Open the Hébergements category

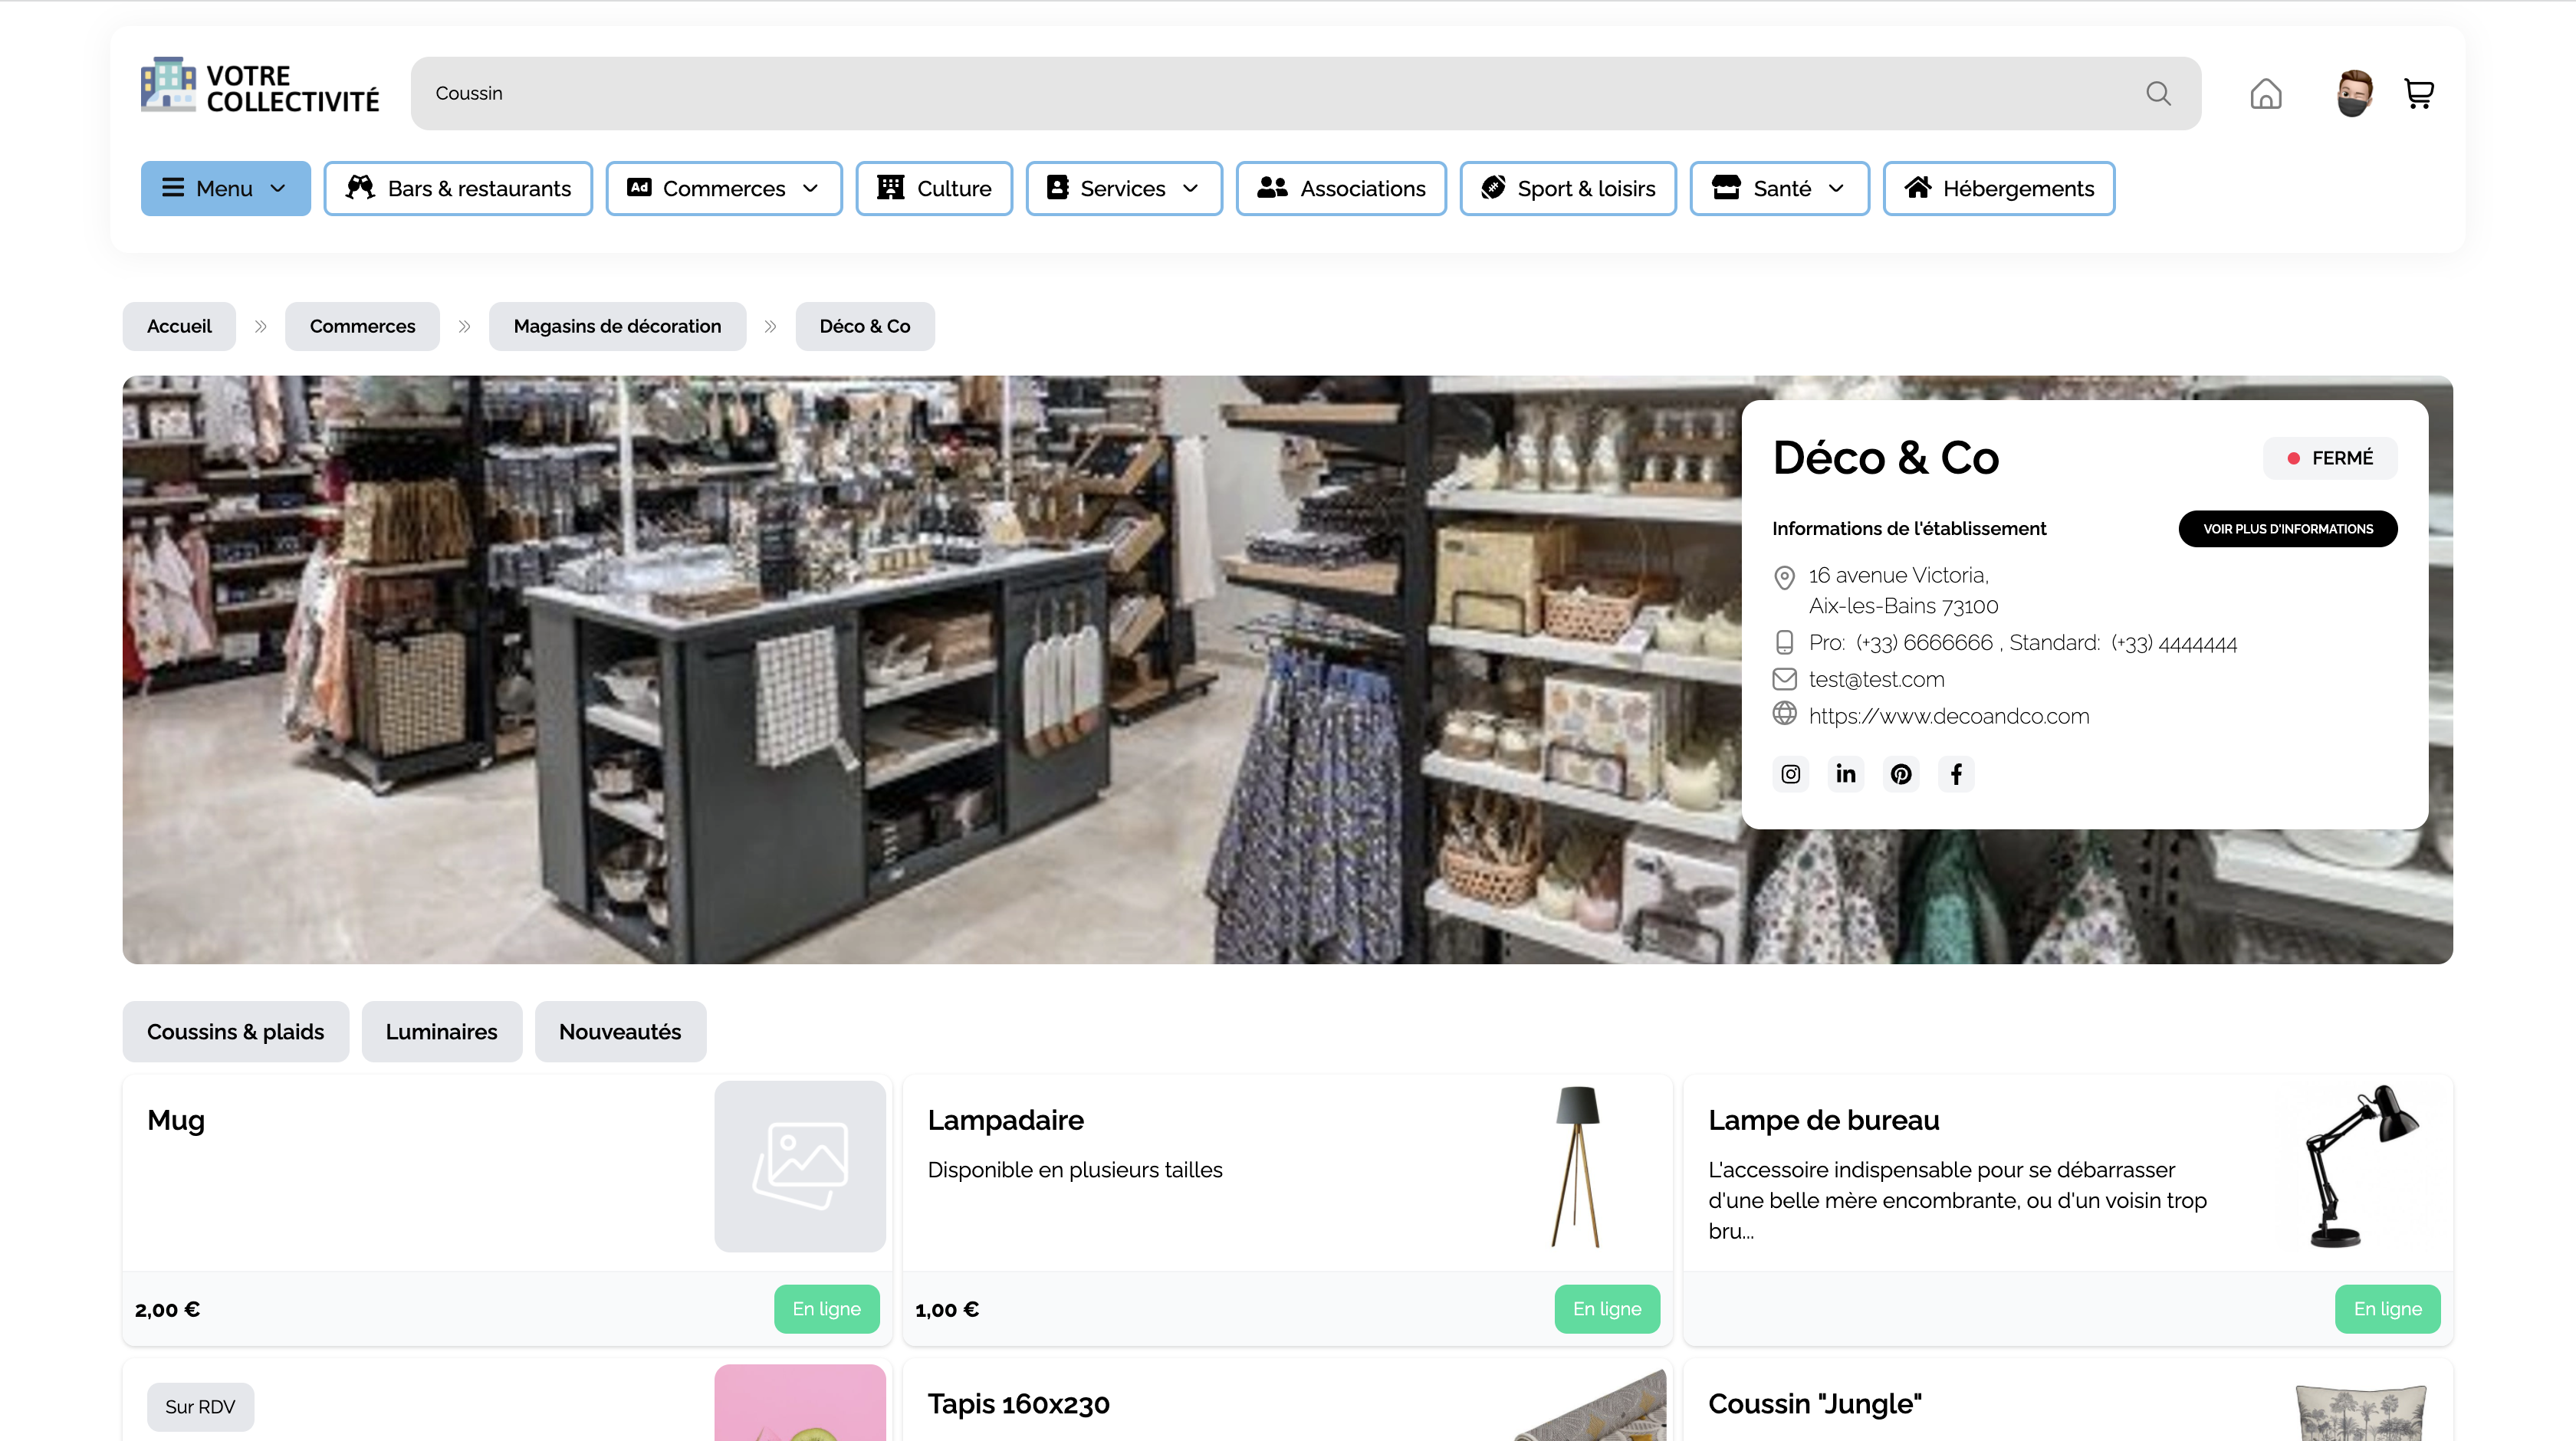(1999, 188)
